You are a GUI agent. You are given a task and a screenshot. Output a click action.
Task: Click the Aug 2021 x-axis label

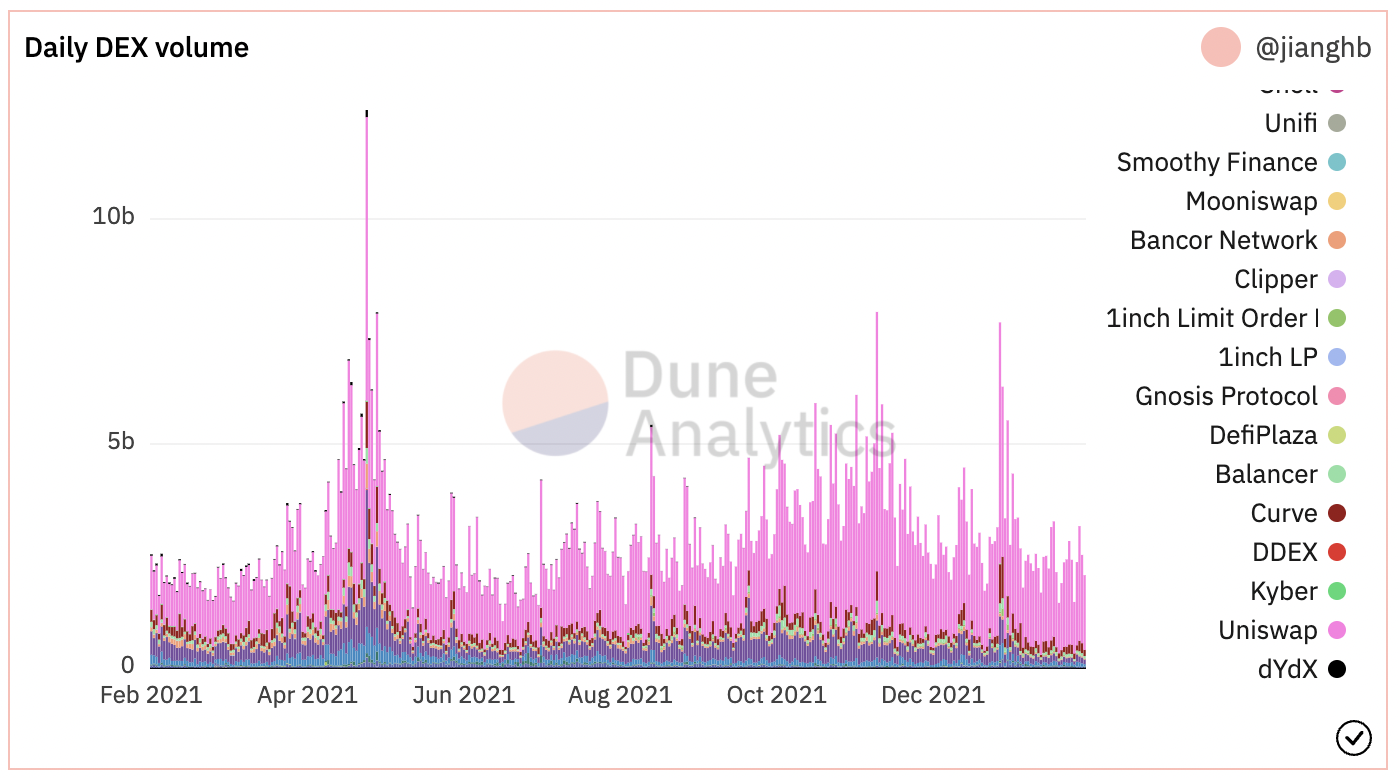[x=620, y=695]
